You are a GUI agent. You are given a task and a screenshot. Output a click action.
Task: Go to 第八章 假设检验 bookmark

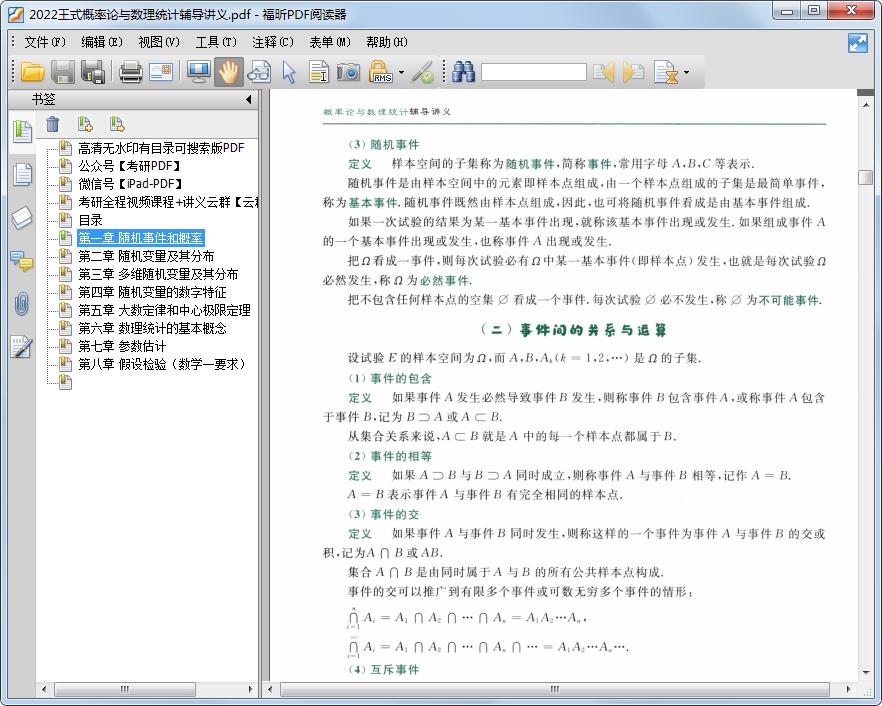(x=162, y=364)
